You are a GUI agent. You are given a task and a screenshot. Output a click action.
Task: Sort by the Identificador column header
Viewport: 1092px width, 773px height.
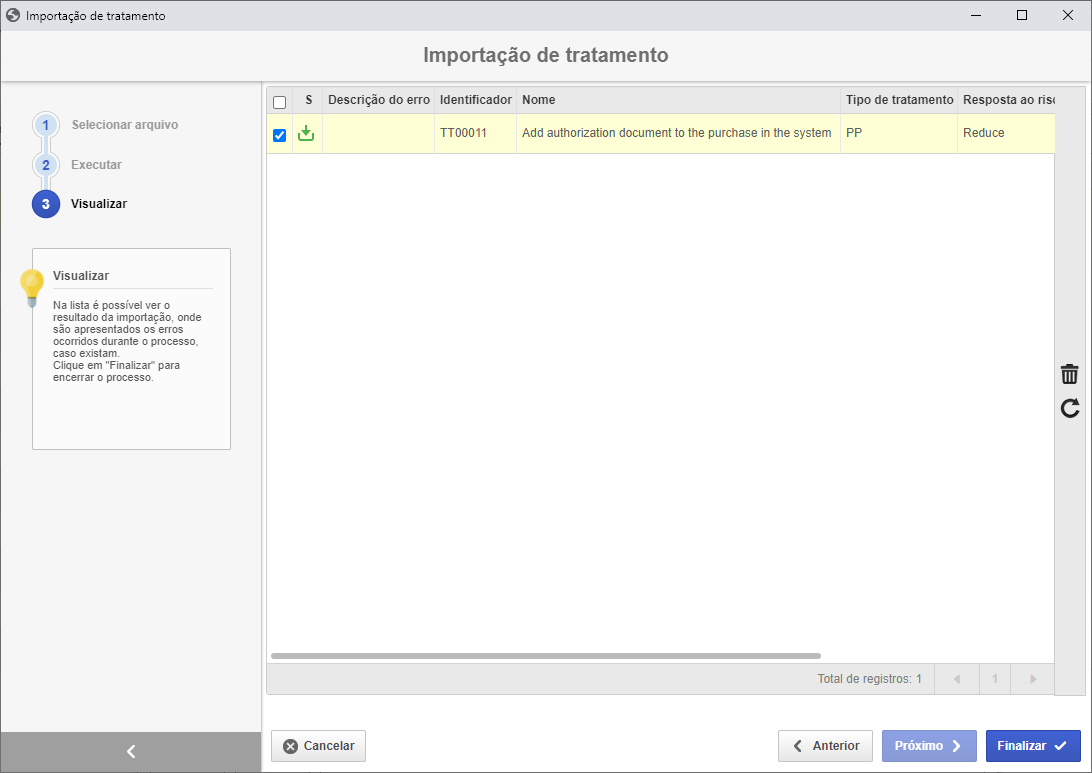[x=476, y=100]
